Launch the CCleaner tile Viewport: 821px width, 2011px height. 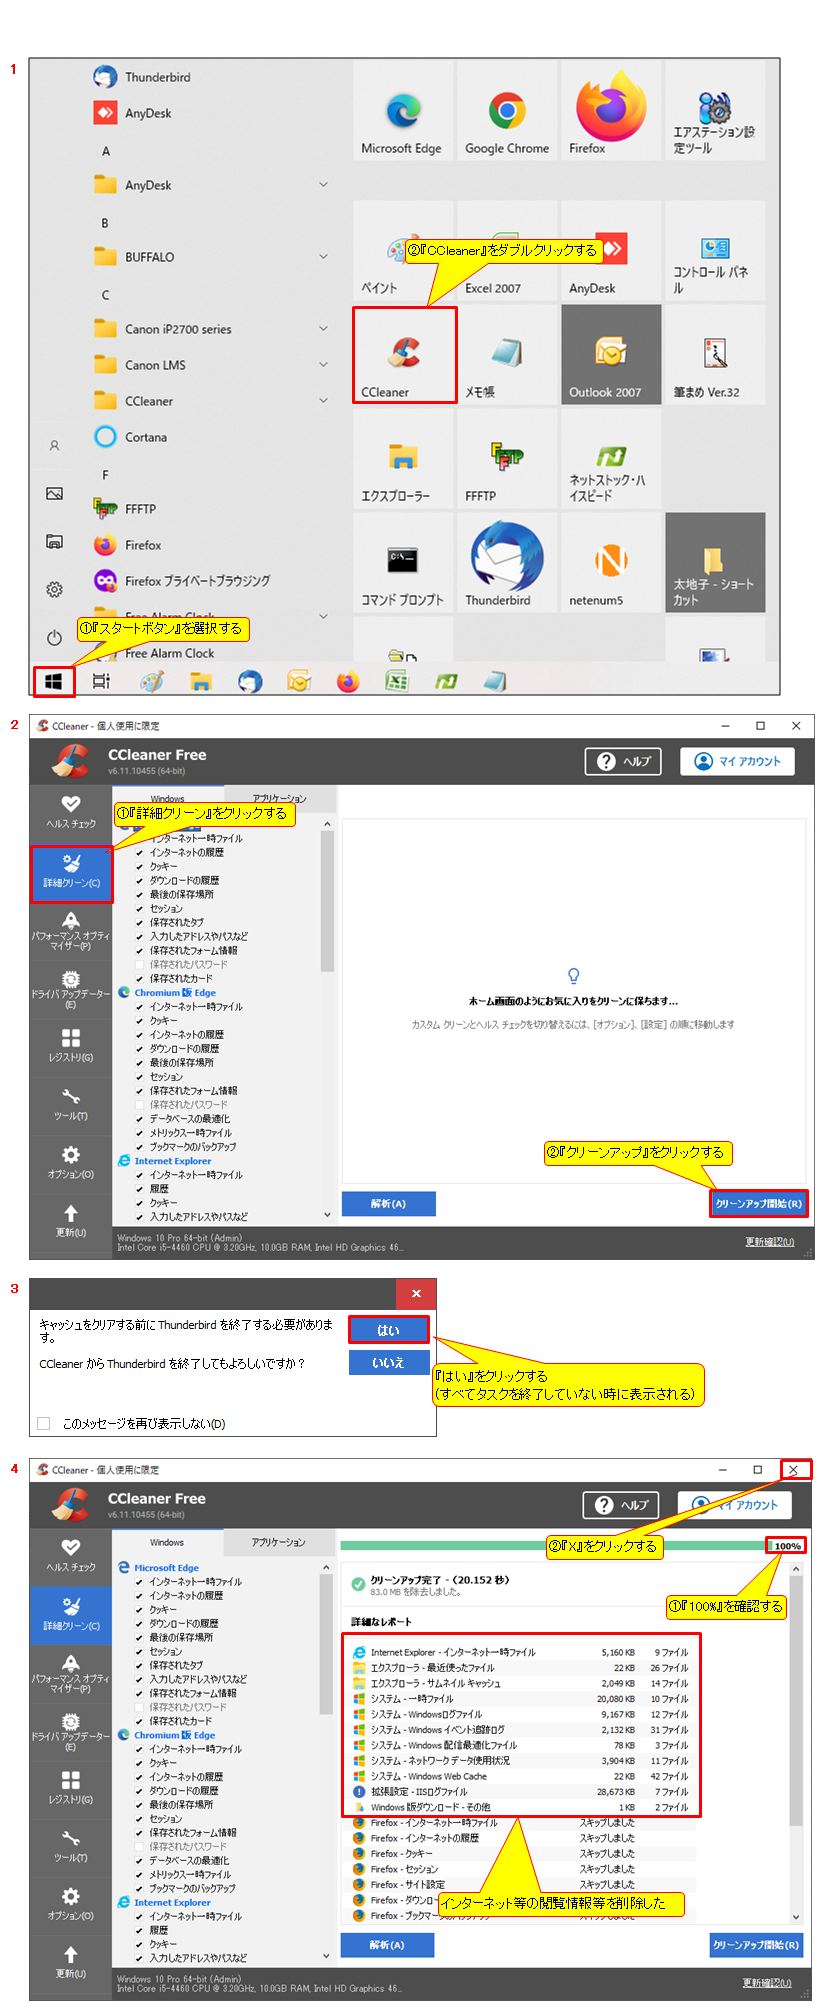tap(404, 355)
